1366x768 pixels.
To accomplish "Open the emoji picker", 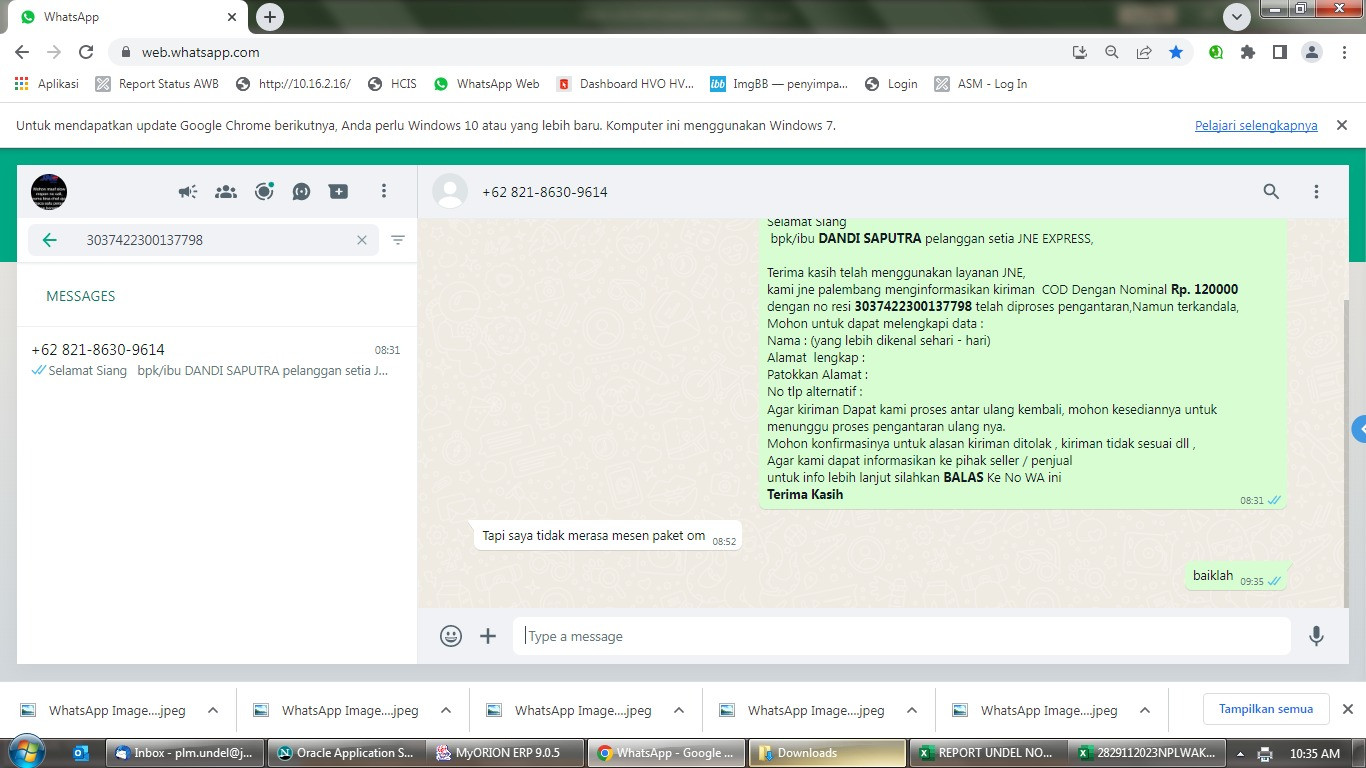I will pyautogui.click(x=451, y=636).
